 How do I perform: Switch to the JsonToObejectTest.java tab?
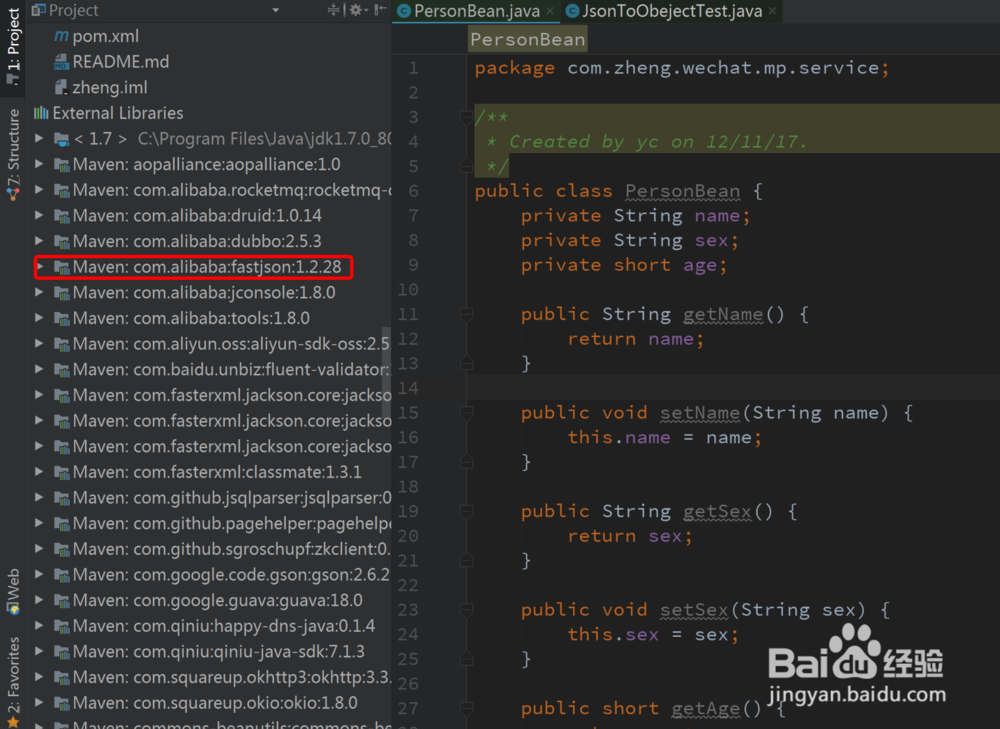672,11
